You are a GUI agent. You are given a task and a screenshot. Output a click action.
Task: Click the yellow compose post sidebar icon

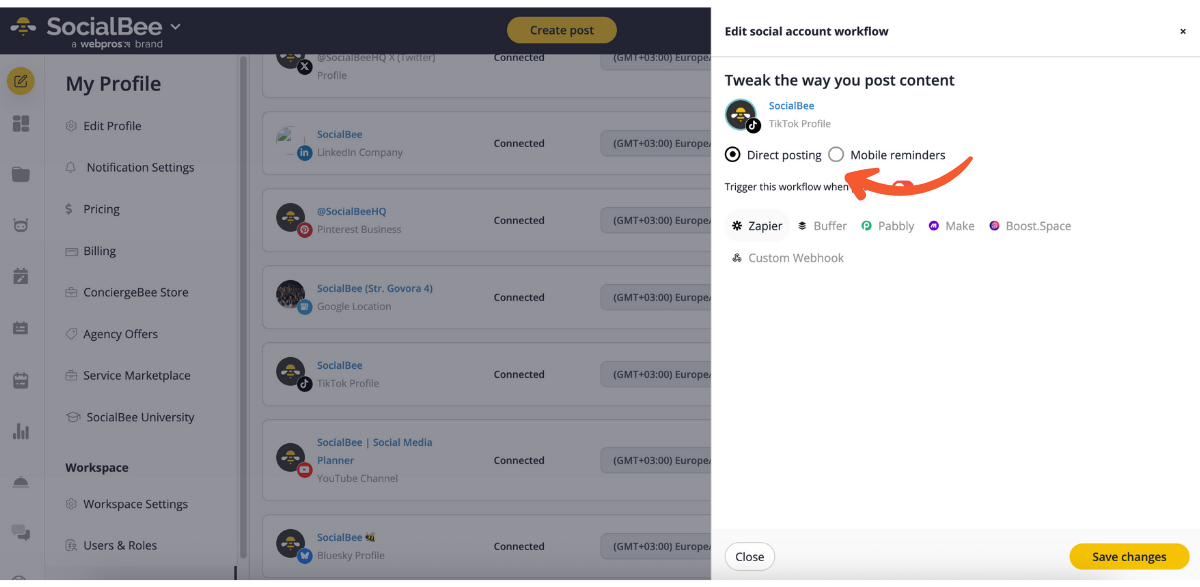point(21,81)
